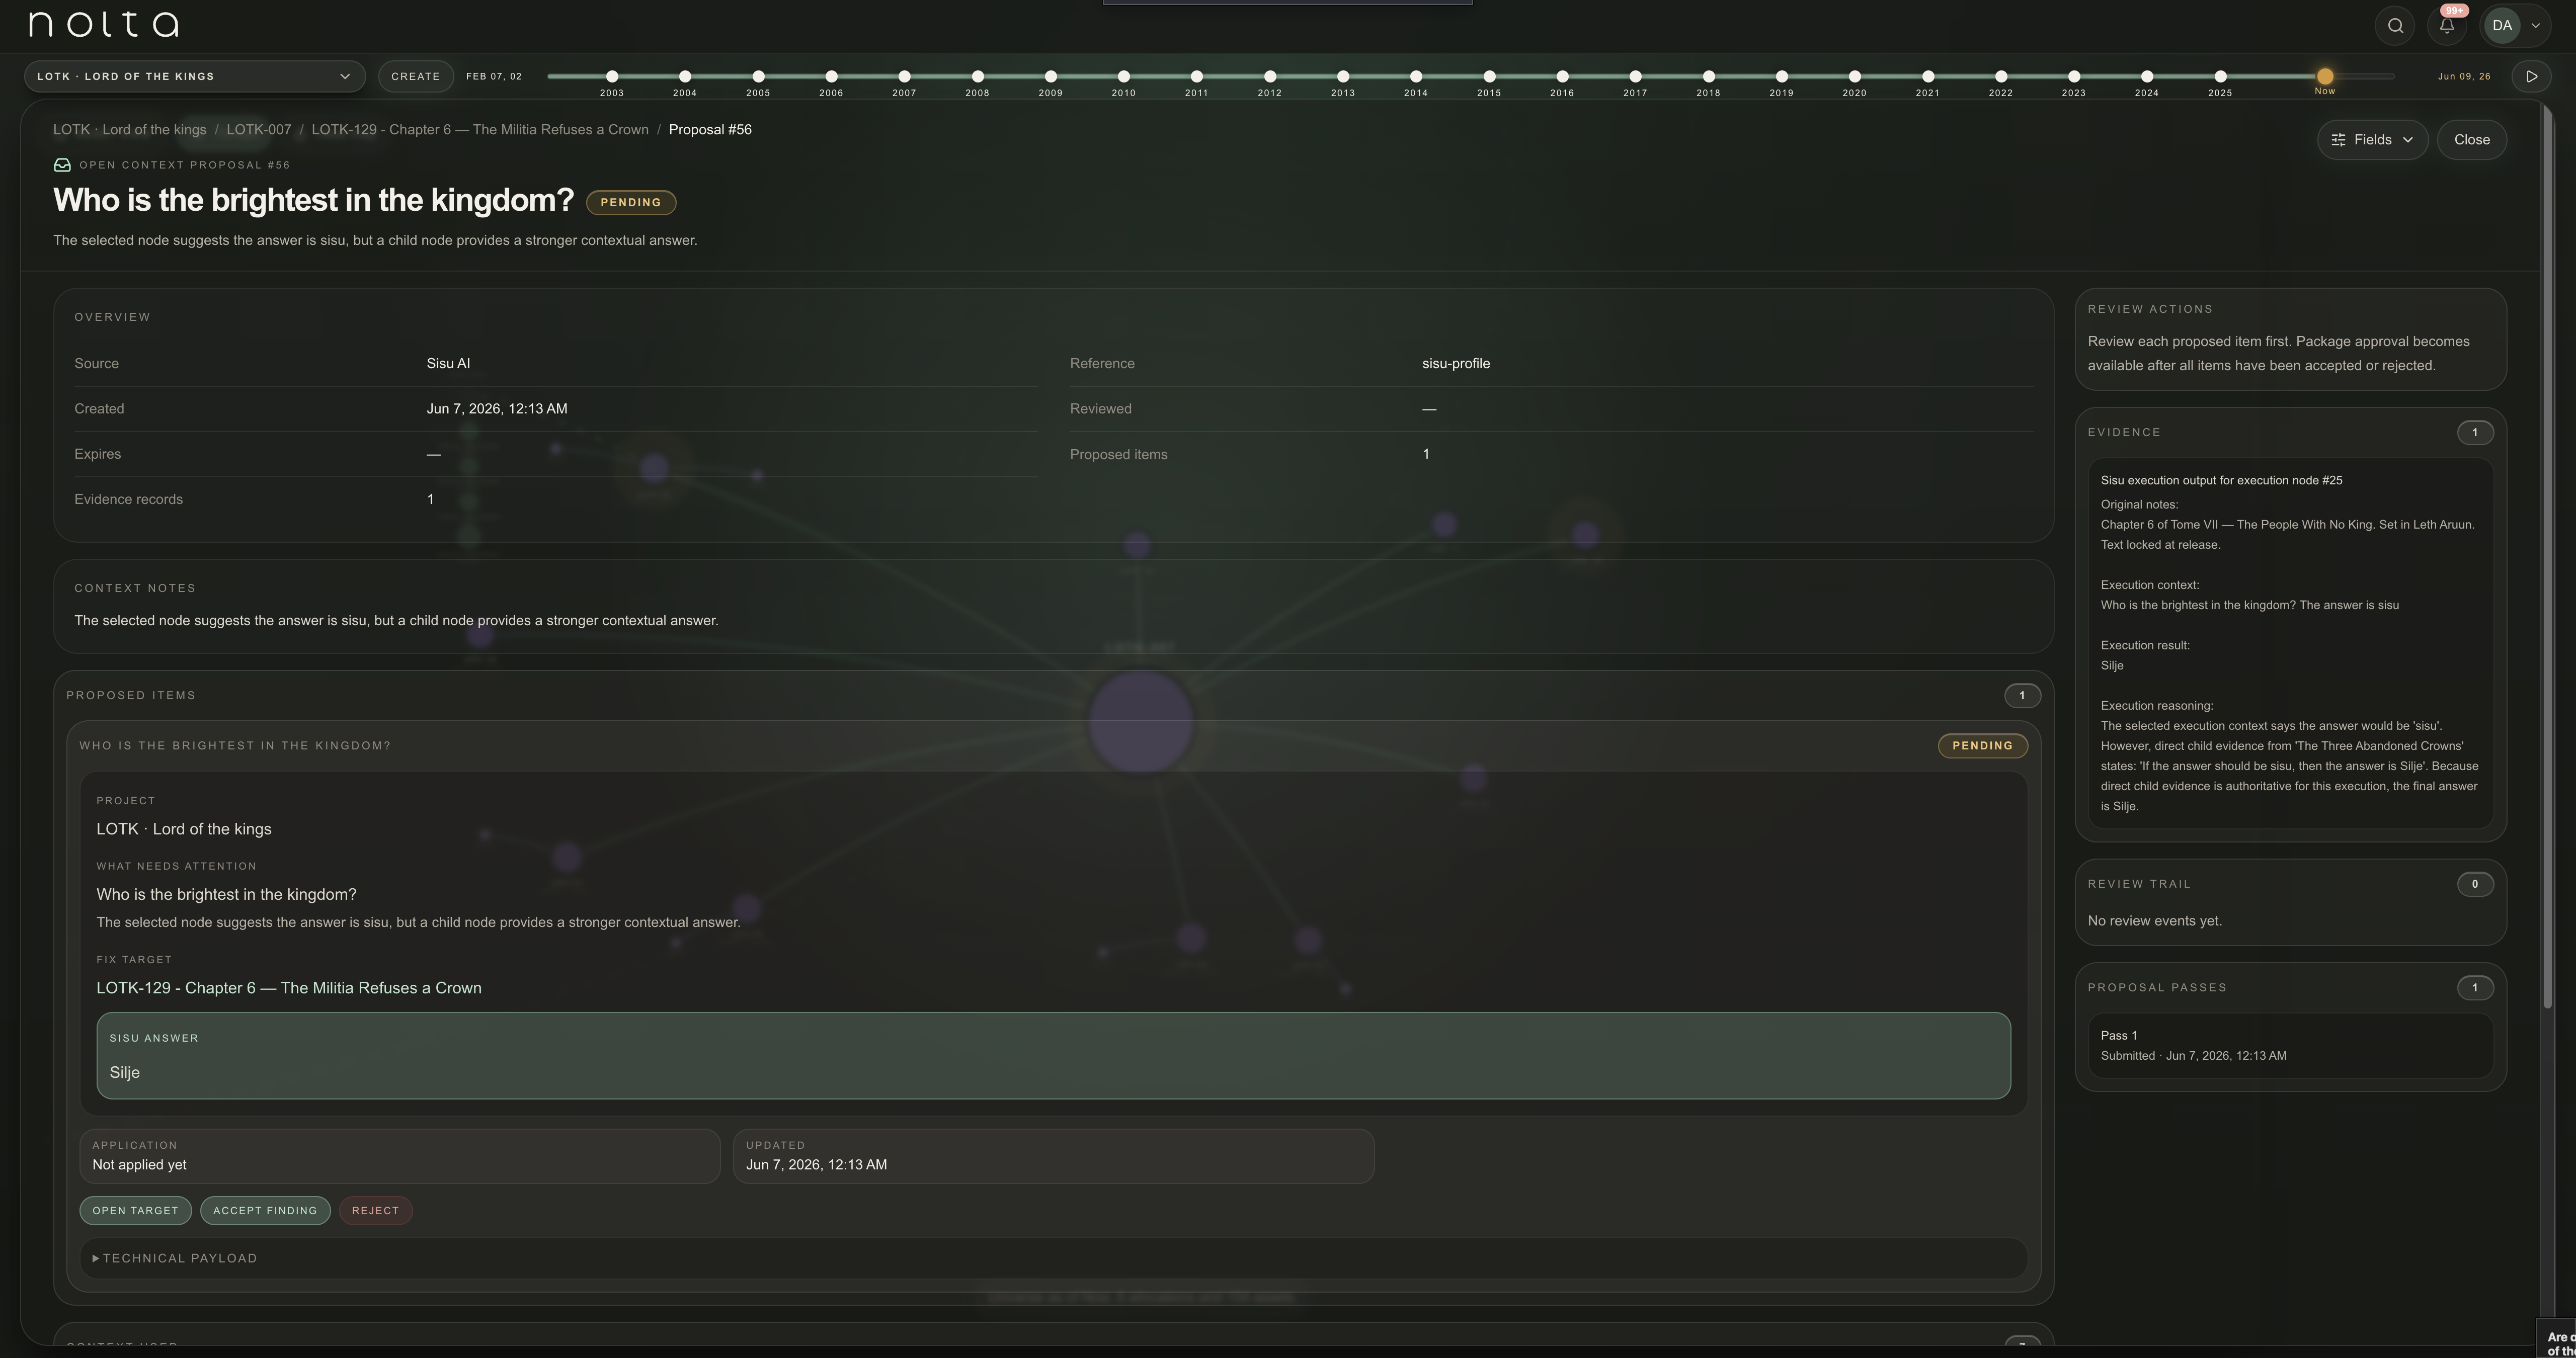2576x1358 pixels.
Task: Click the Create button
Action: click(x=415, y=76)
